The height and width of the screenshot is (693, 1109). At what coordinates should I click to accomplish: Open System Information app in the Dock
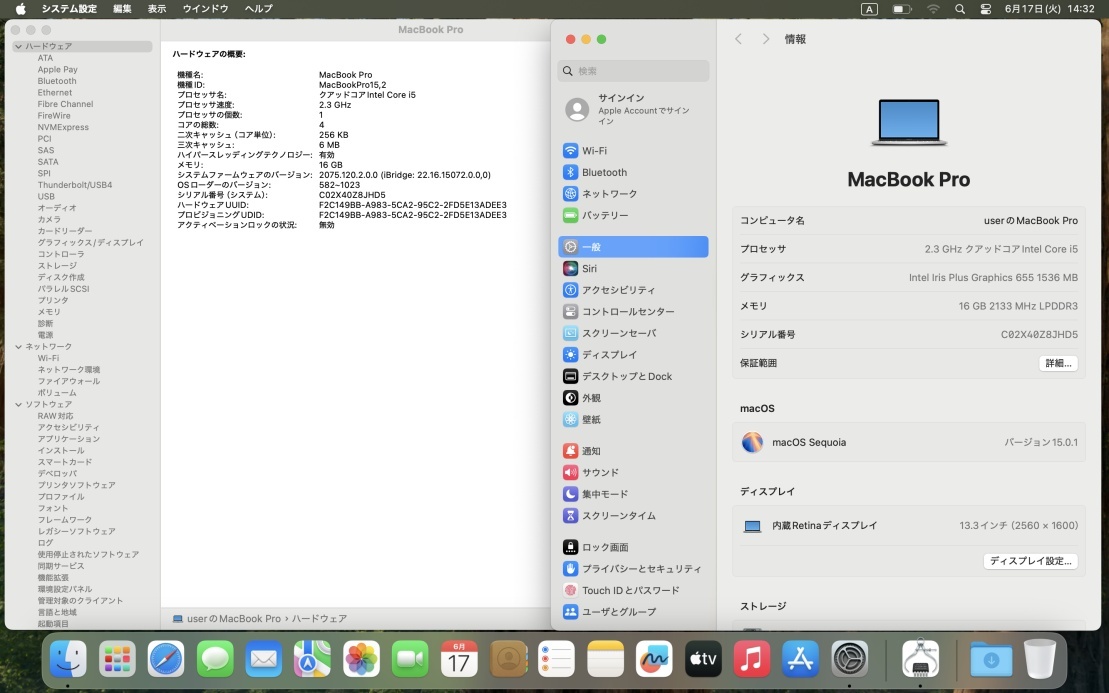(x=920, y=659)
